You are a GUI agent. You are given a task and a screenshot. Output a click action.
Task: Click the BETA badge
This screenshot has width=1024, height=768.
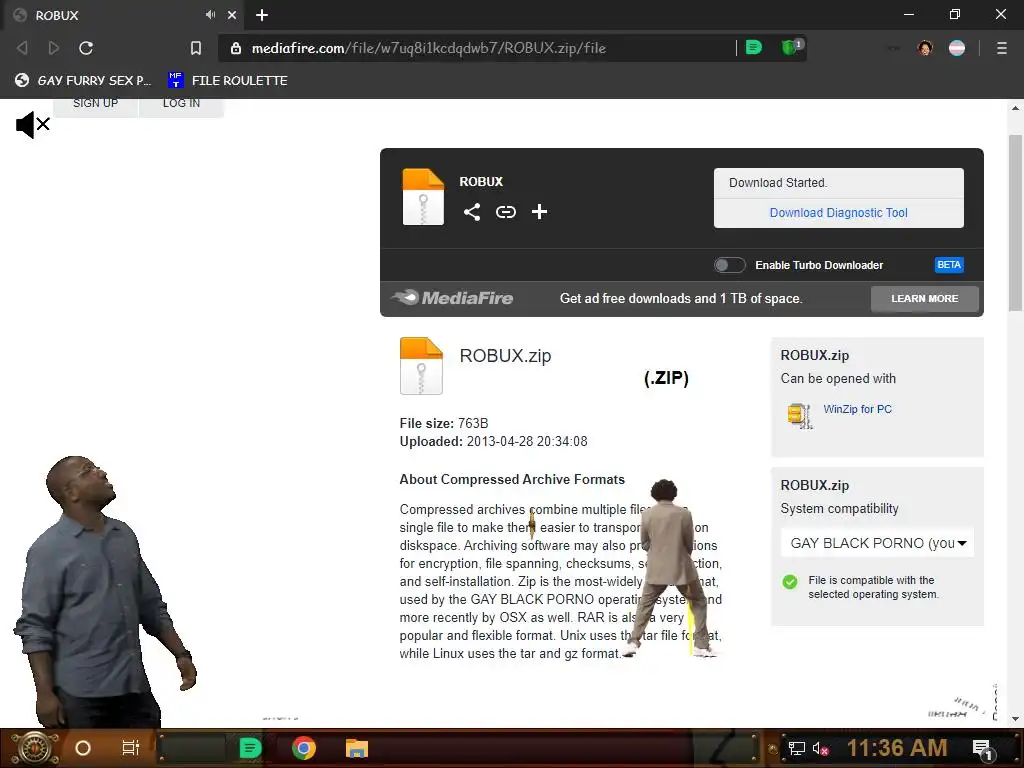point(949,264)
